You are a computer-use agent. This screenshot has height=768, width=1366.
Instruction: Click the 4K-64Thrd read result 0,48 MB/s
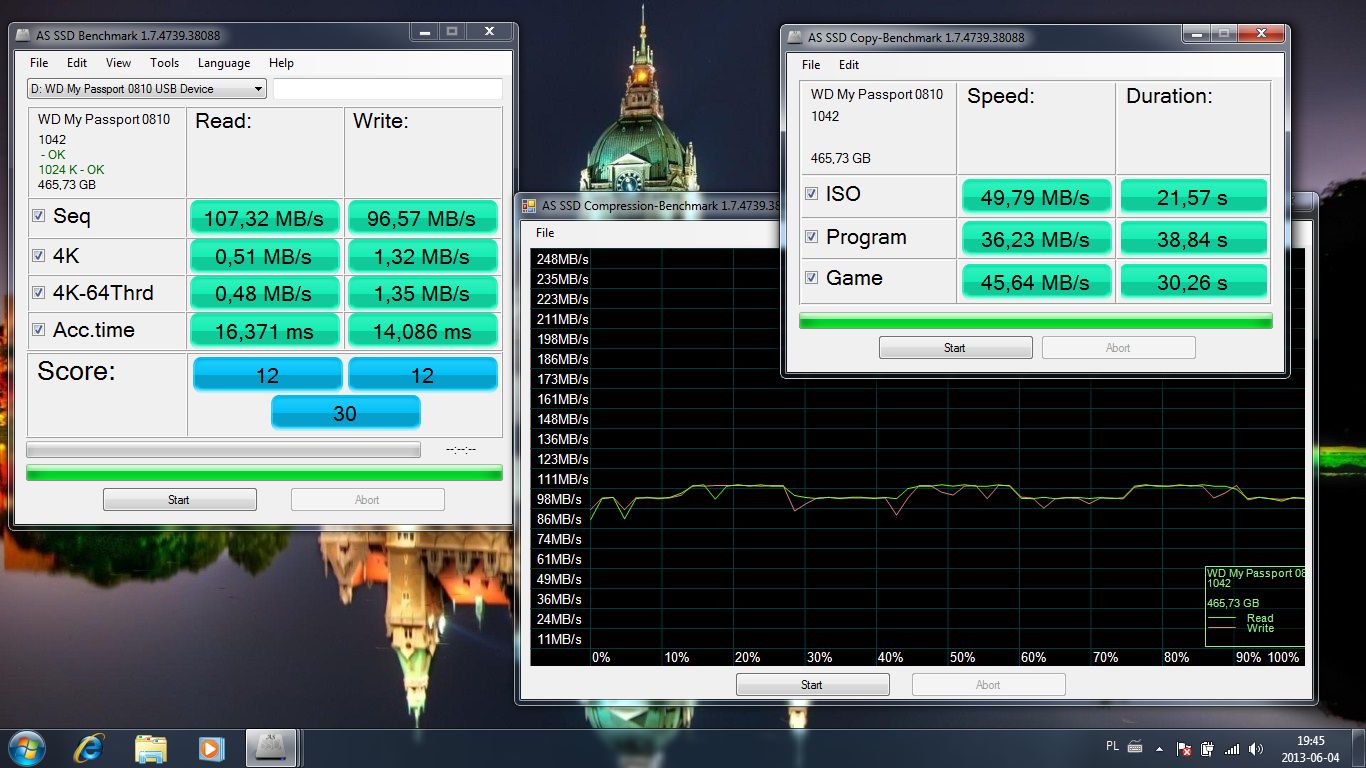point(265,294)
